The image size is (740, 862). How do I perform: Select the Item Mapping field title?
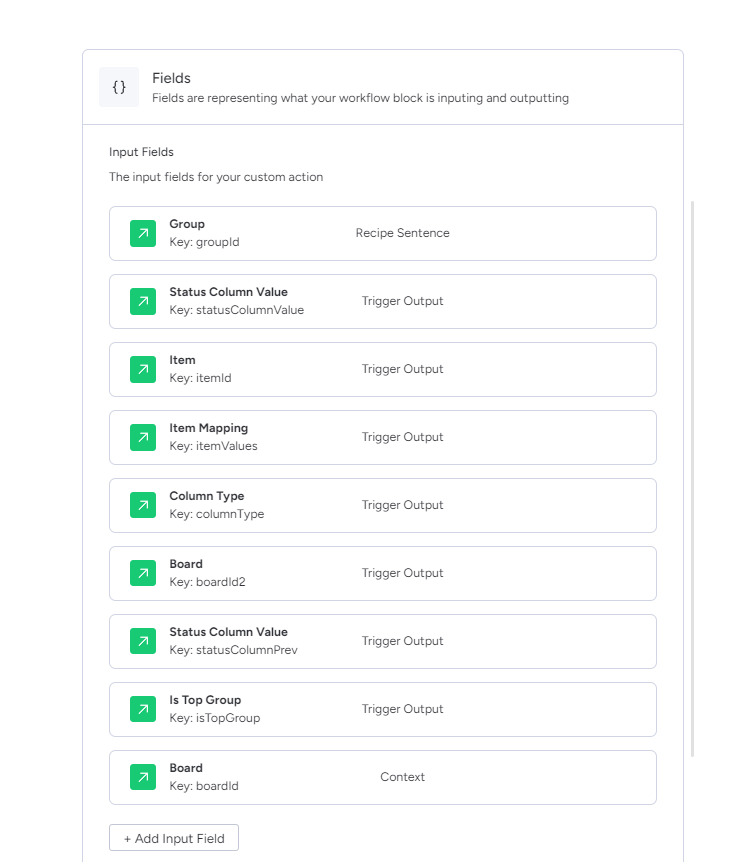(208, 428)
